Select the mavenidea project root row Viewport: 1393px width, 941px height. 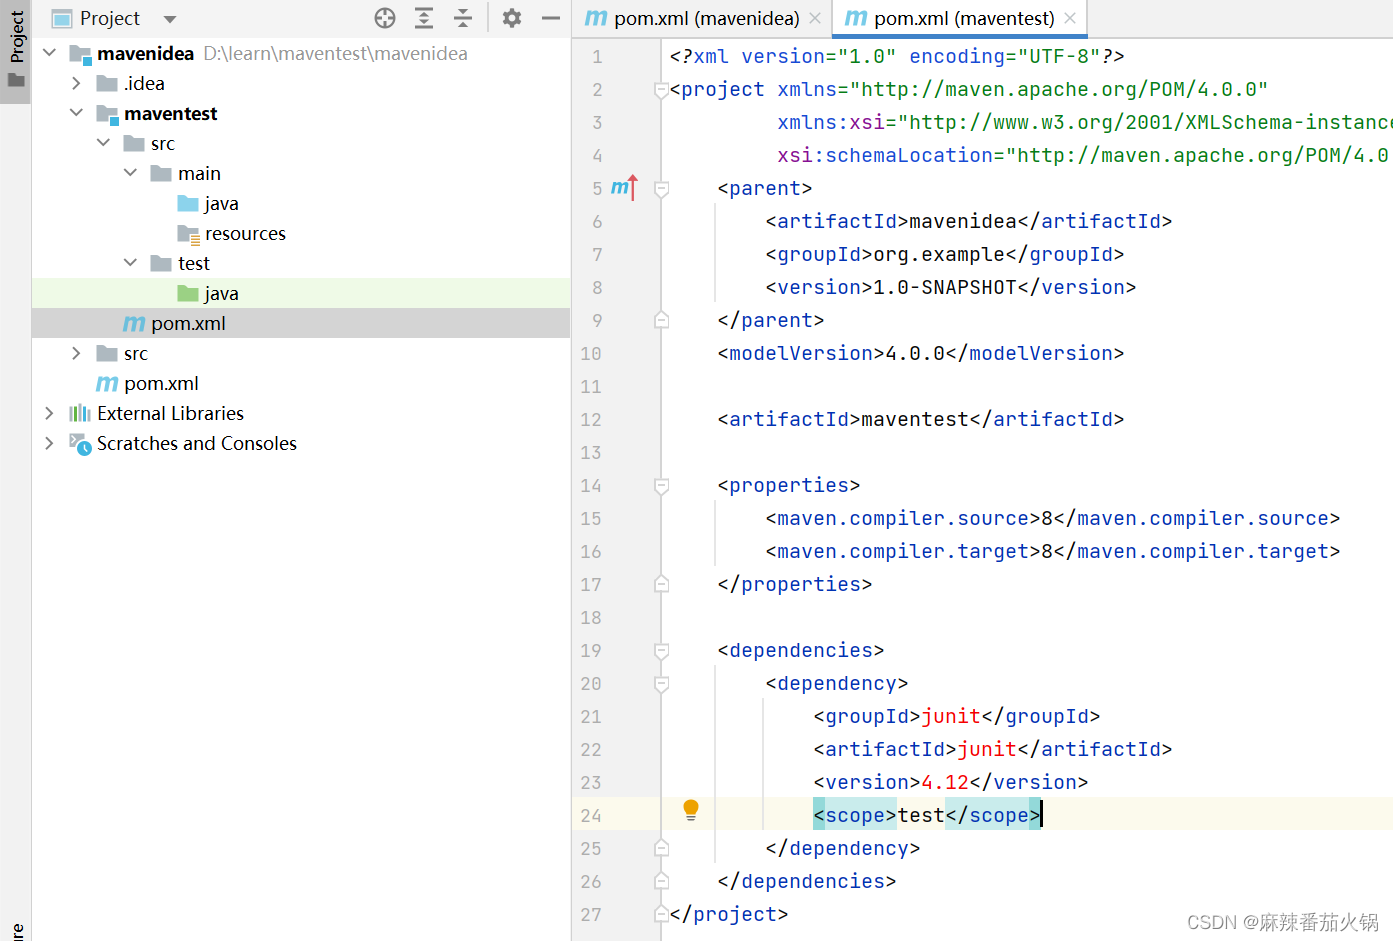(x=301, y=53)
